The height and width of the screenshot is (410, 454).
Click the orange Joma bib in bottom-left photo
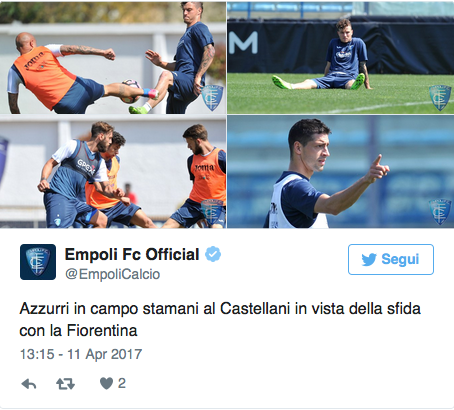[207, 176]
